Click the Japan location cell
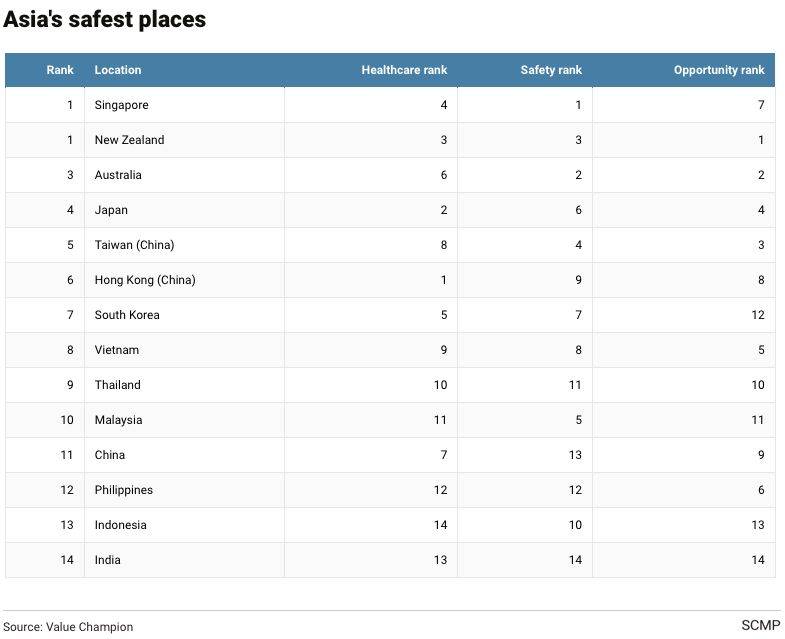The width and height of the screenshot is (785, 639). click(x=111, y=210)
